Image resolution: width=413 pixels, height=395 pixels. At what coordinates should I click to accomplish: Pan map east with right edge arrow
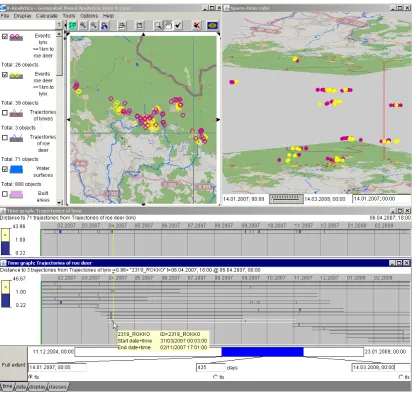coord(218,119)
